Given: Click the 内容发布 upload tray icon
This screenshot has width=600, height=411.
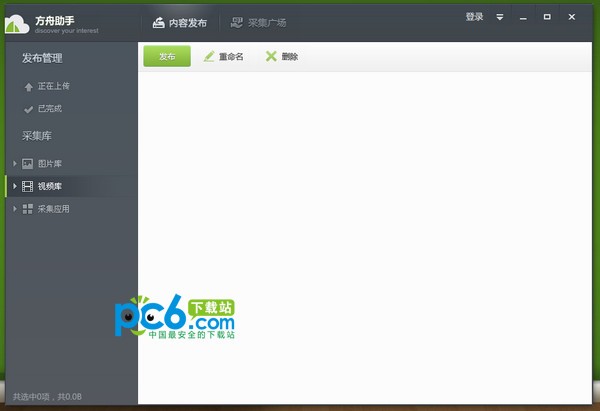Looking at the screenshot, I should (158, 23).
